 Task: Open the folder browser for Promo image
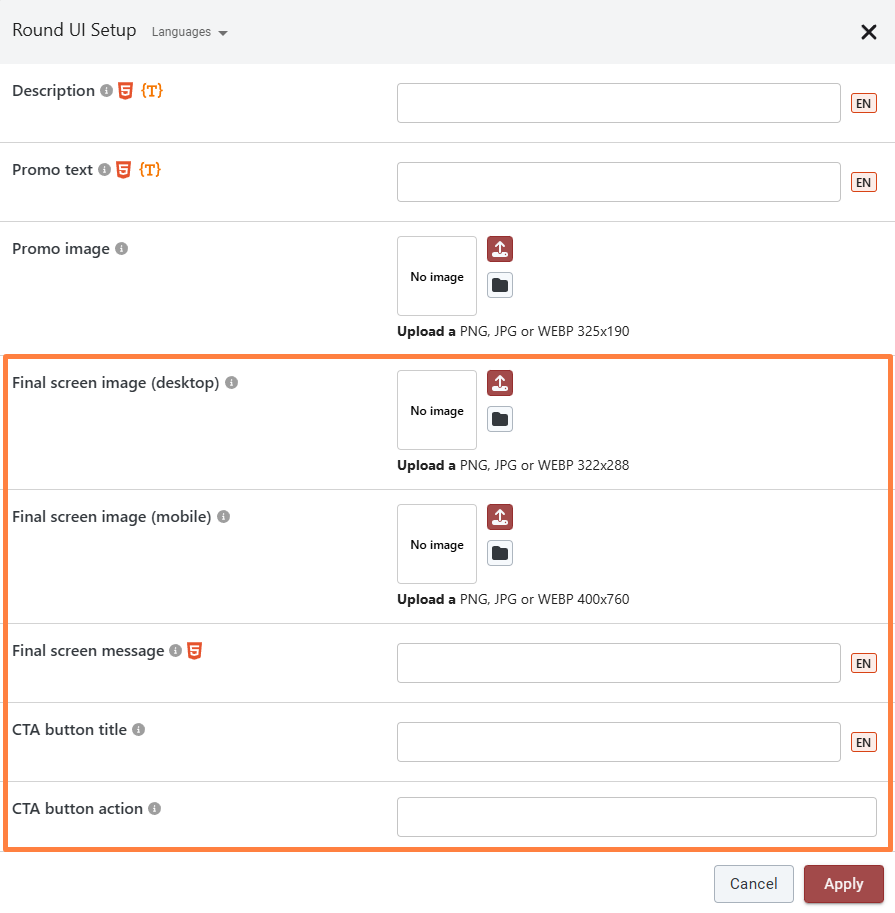coord(500,285)
